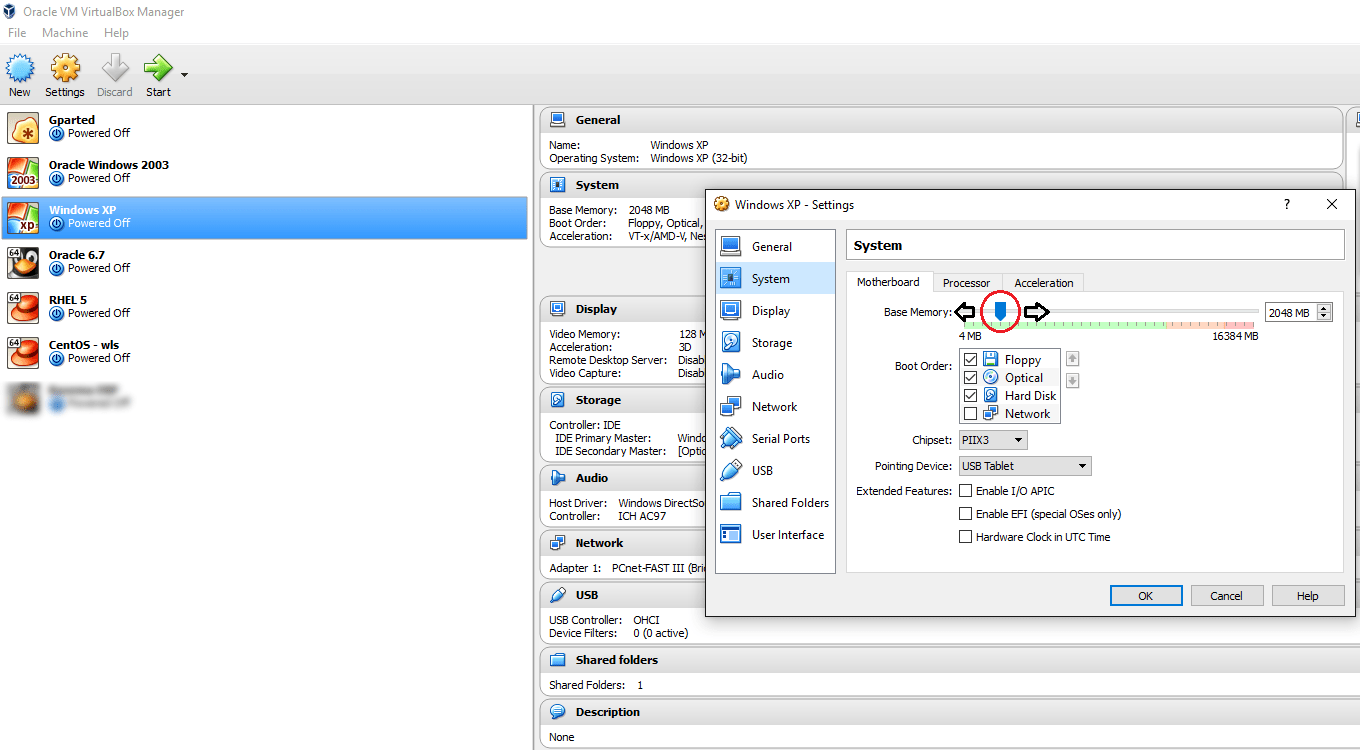
Task: Uncheck Hard Disk in the Boot Order list
Action: [970, 396]
